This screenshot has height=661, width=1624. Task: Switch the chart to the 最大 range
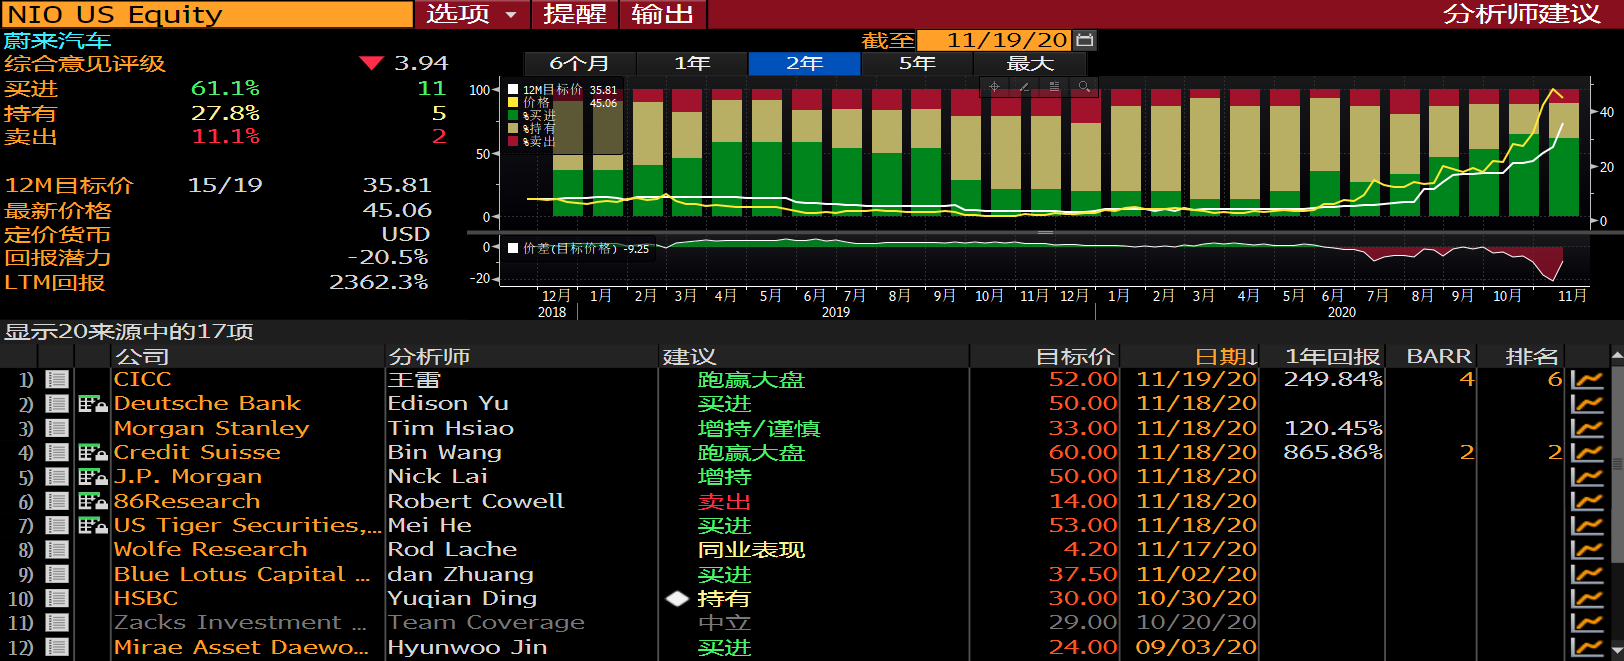(x=1030, y=64)
